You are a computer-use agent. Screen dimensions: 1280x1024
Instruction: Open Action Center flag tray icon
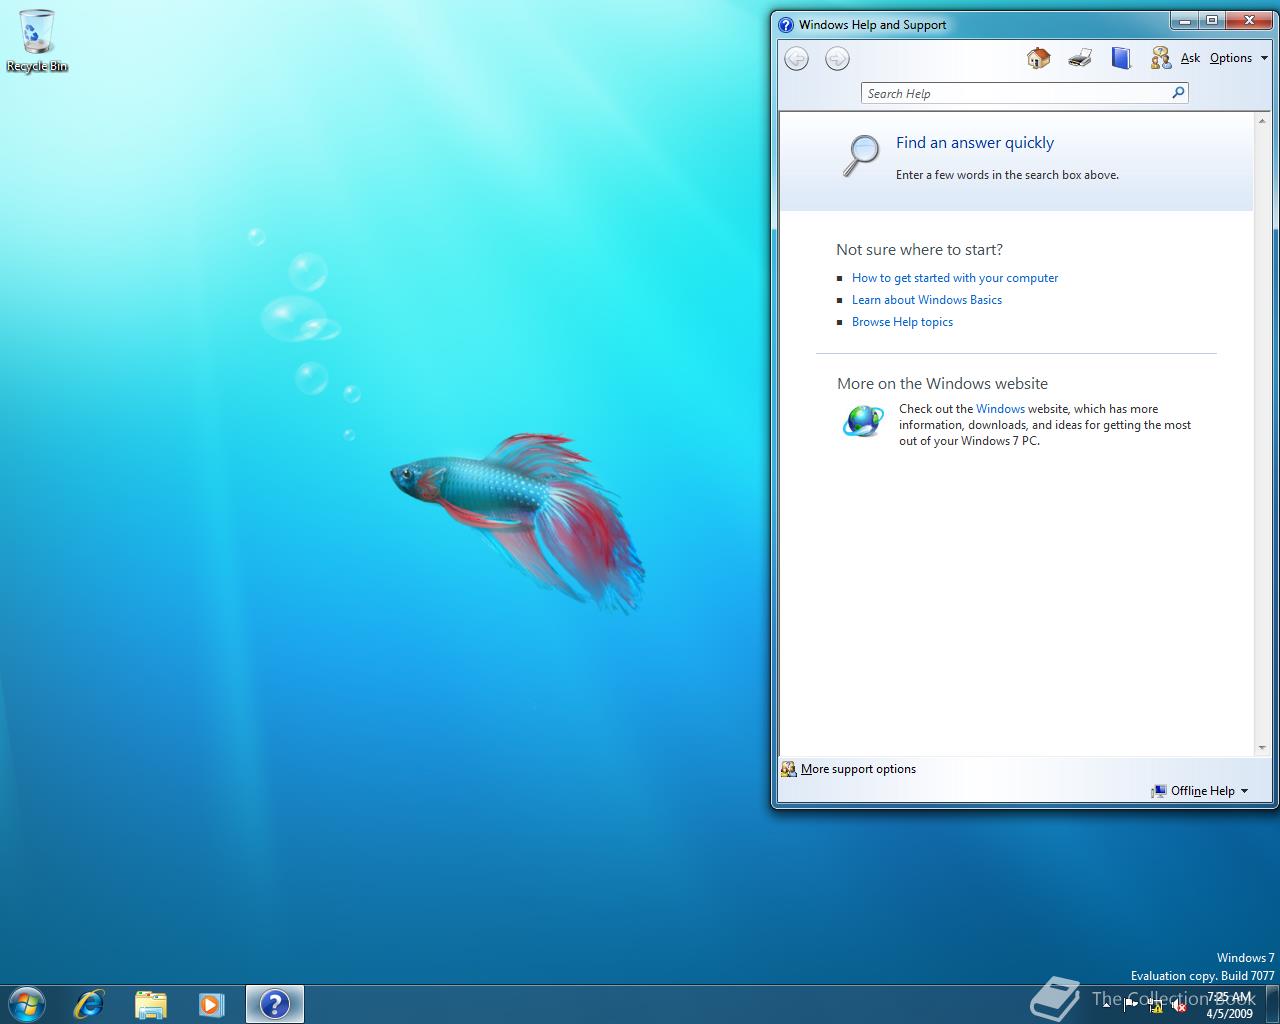pos(1131,1006)
